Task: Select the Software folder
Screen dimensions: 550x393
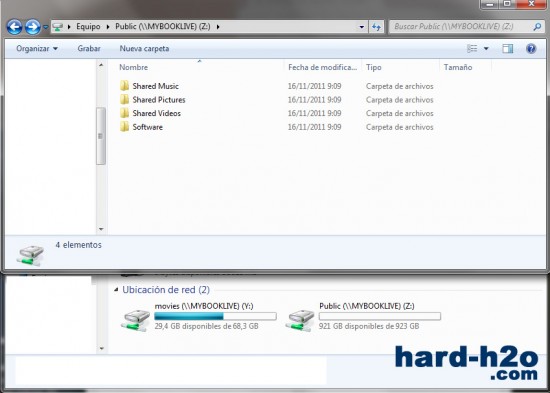Action: [x=141, y=127]
